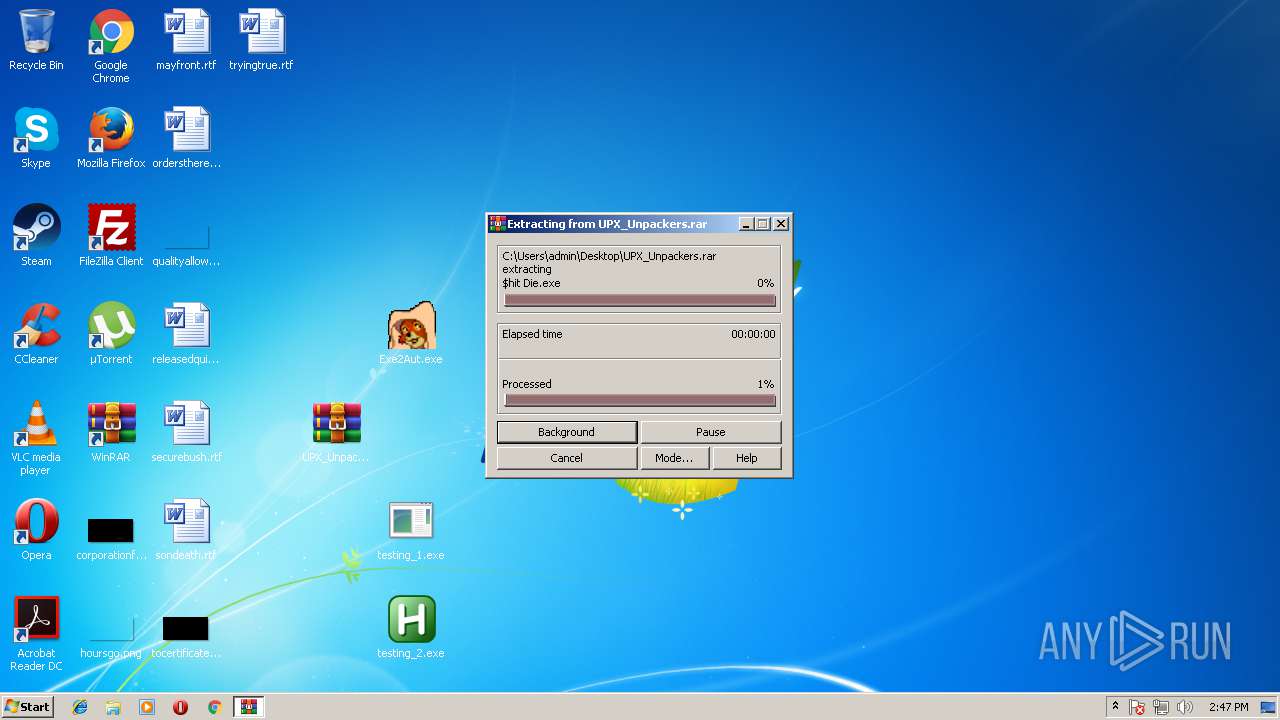Switch to WinRAR taskbar button
This screenshot has height=720, width=1280.
pyautogui.click(x=248, y=707)
